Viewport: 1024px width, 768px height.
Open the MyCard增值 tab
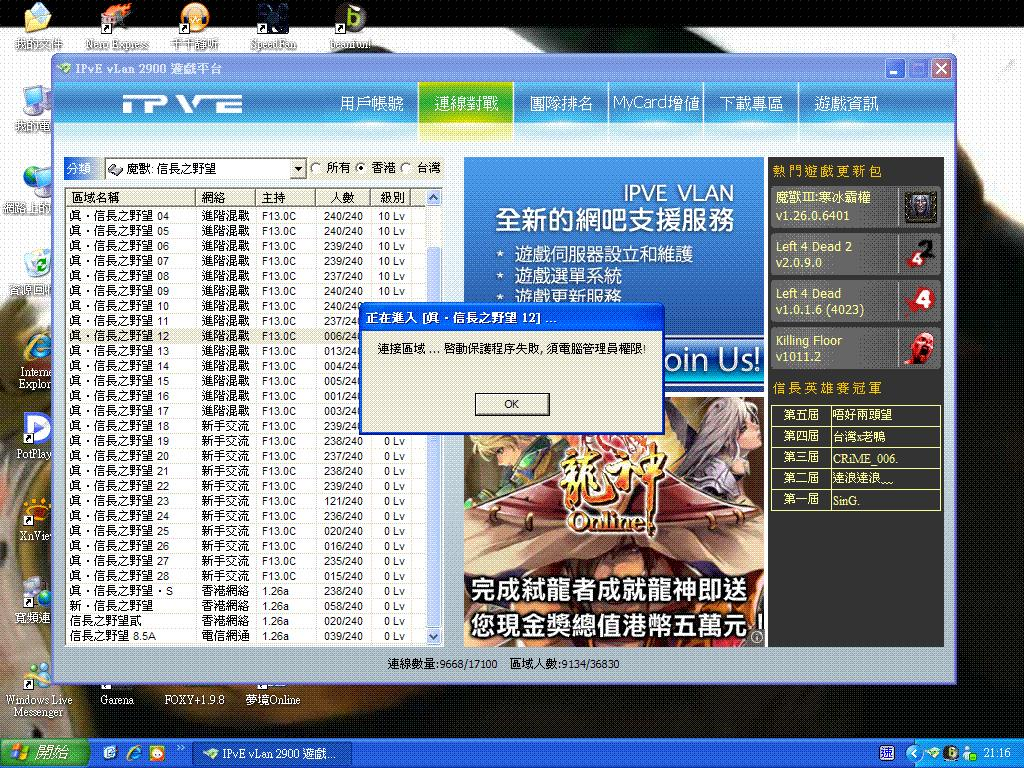pos(656,103)
